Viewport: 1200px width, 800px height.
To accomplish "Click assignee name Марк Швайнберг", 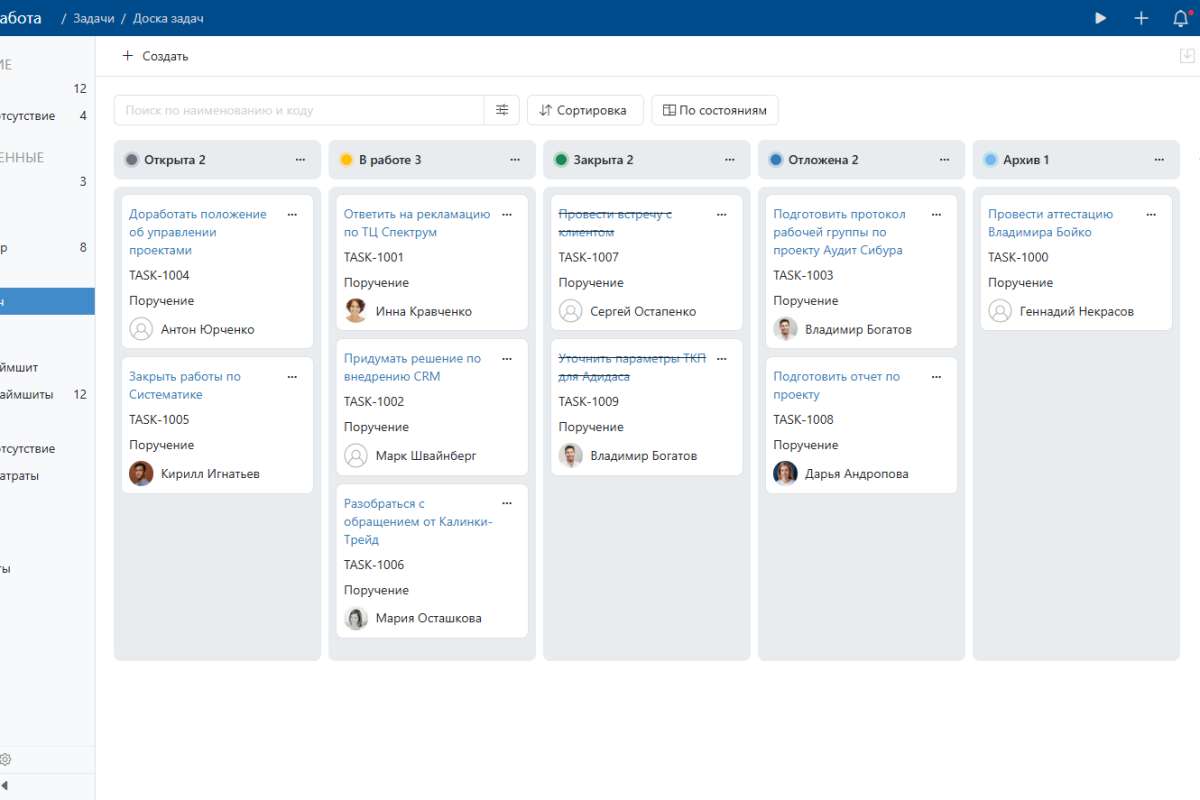I will (426, 455).
